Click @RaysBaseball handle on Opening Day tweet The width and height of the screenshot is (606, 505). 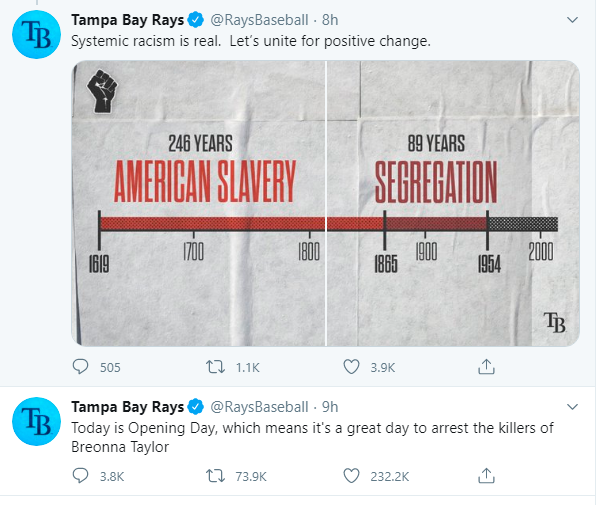pyautogui.click(x=258, y=407)
